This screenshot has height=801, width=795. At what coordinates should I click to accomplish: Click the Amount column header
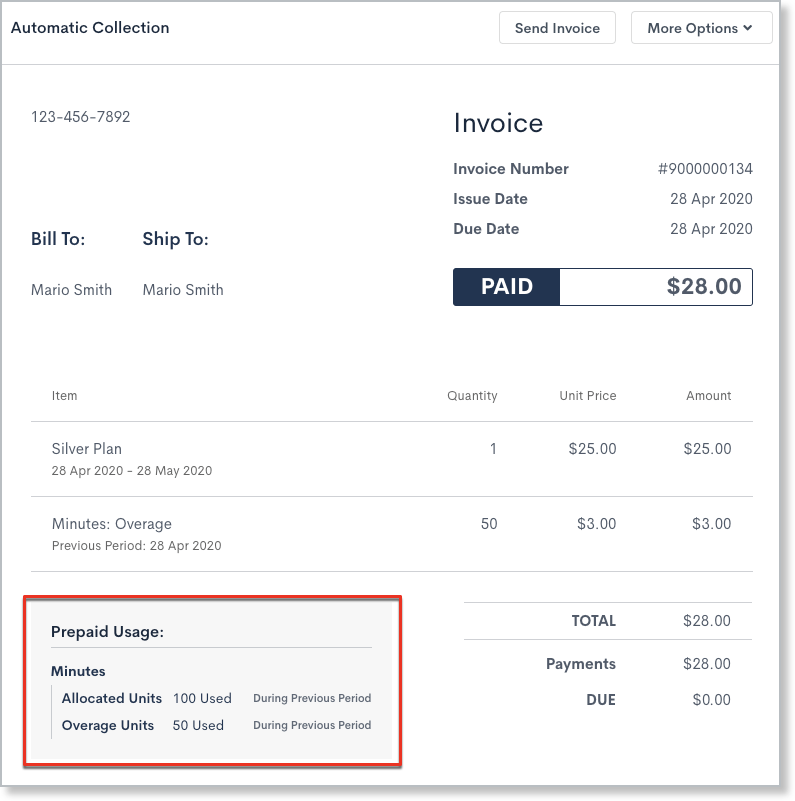click(x=708, y=396)
